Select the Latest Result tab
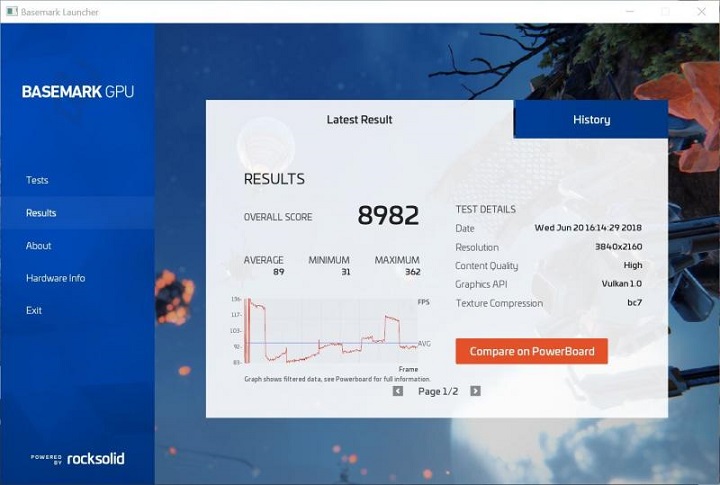Screen dimensions: 720x485 [360, 120]
